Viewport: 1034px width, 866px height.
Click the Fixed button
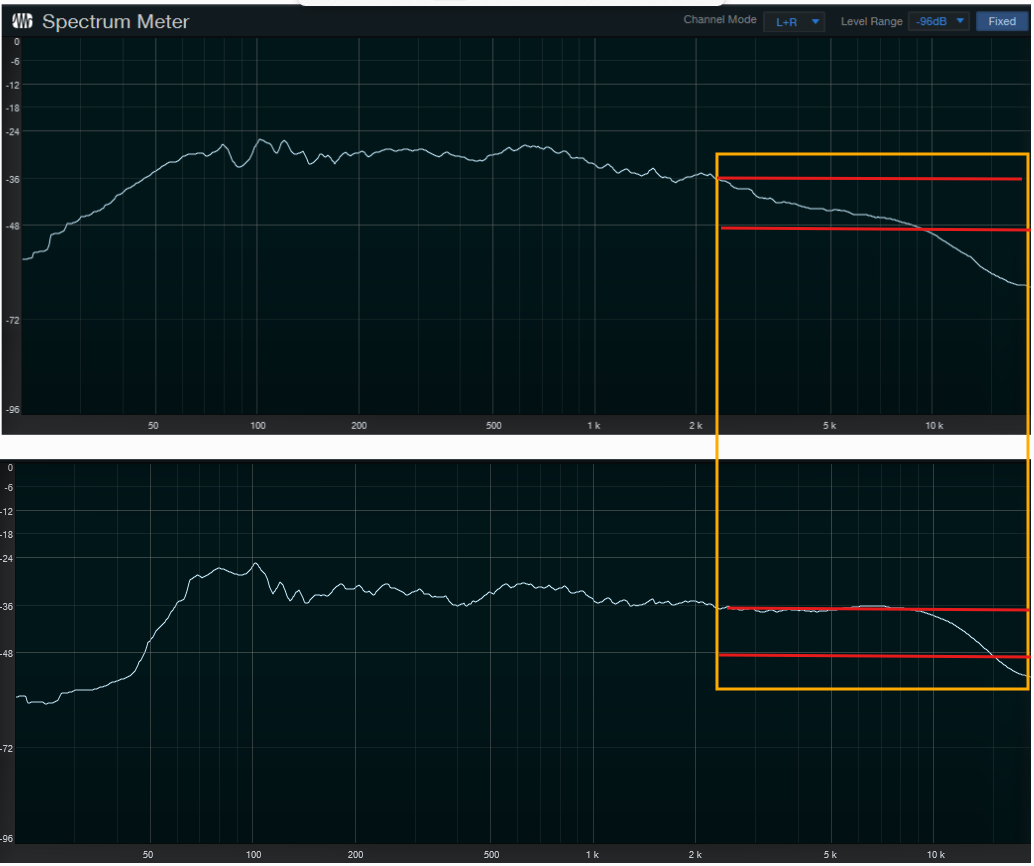tap(1002, 22)
